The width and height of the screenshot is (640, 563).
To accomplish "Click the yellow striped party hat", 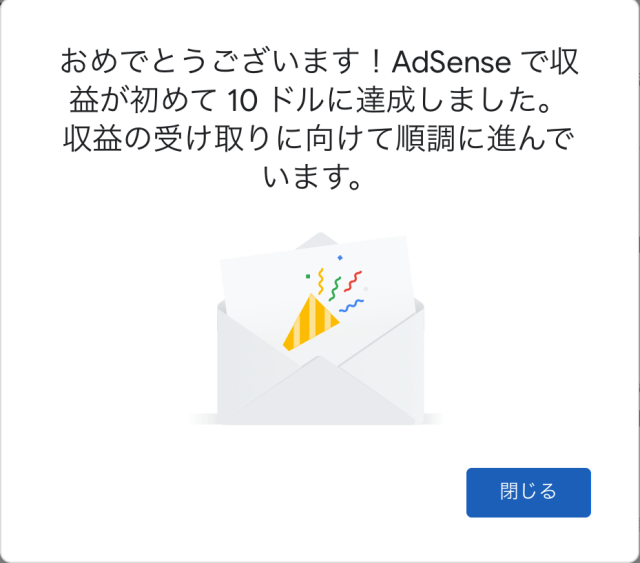I will pyautogui.click(x=311, y=323).
